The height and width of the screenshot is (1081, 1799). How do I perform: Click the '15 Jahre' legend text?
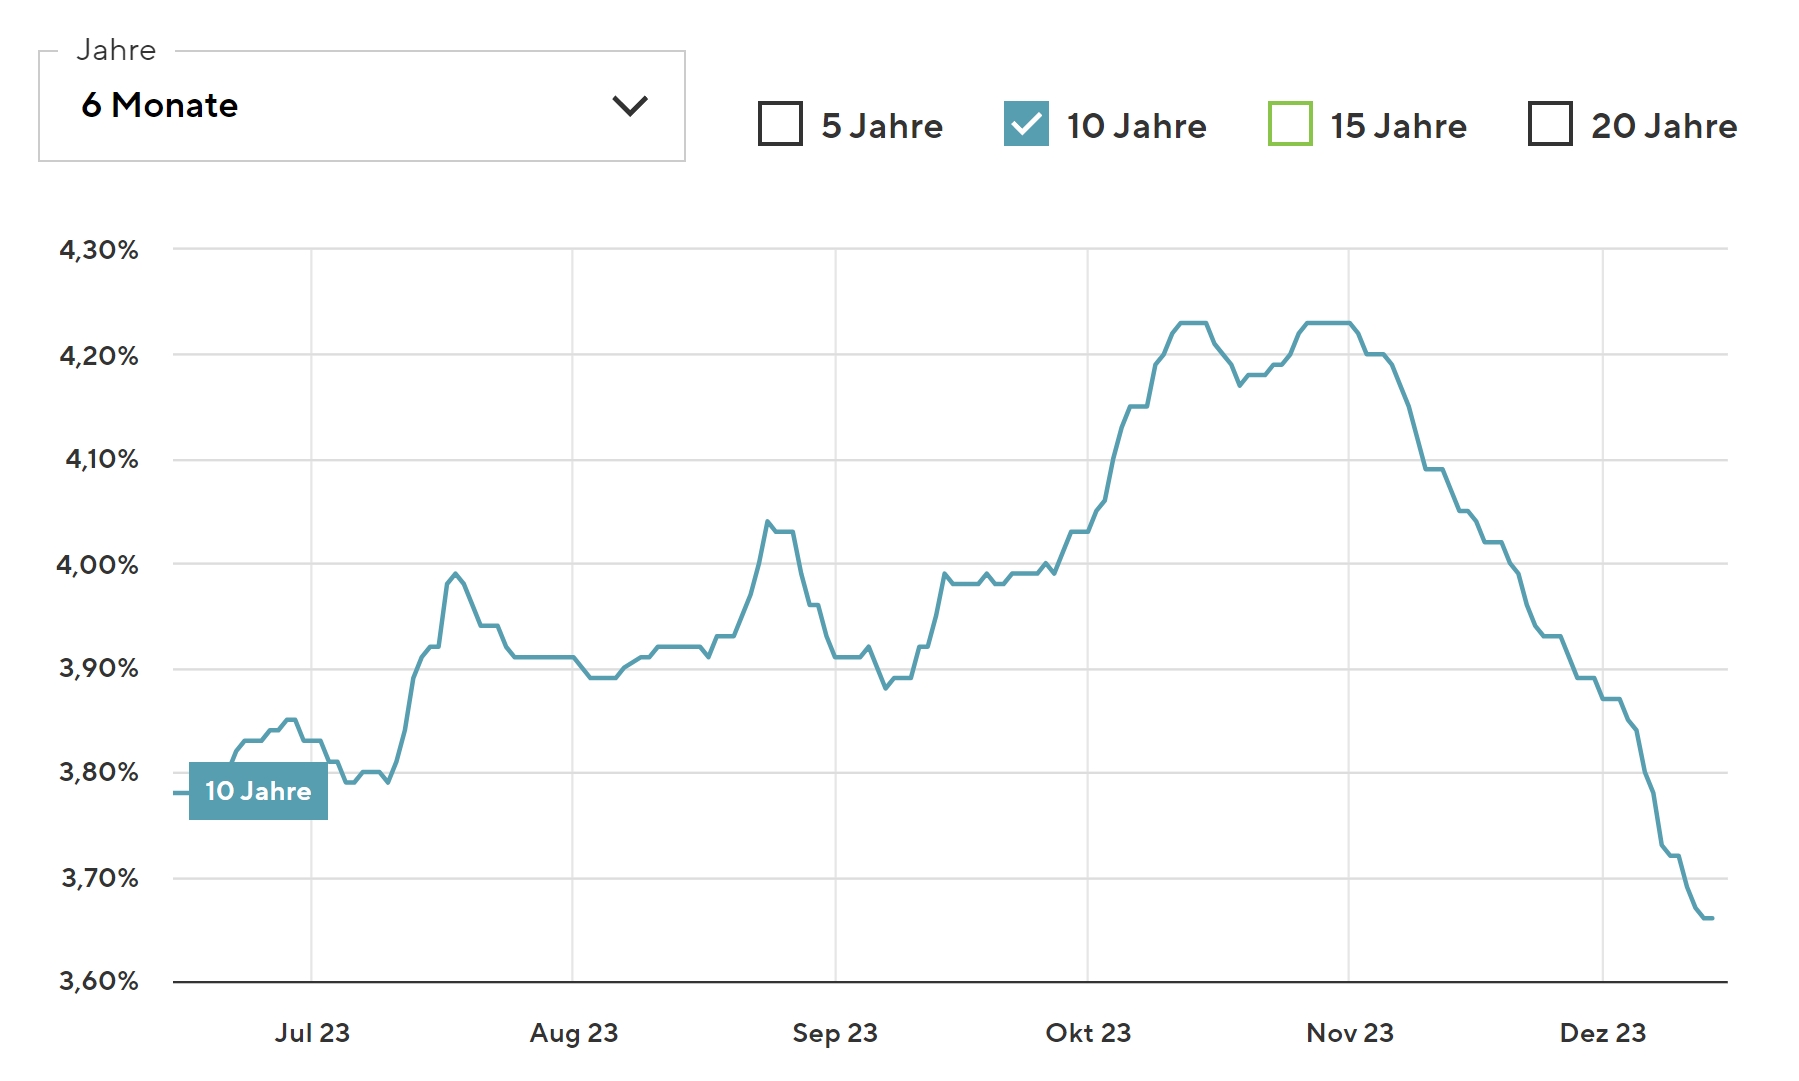[1398, 126]
